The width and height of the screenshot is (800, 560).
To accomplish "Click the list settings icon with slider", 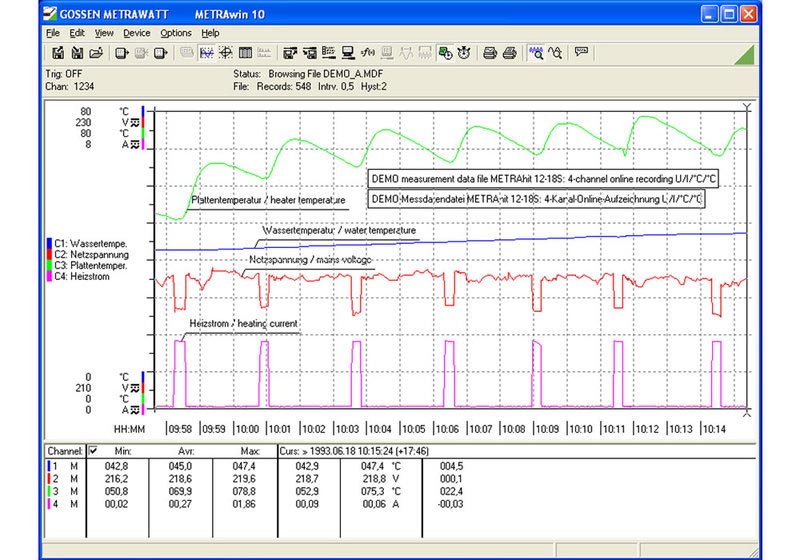I will [329, 53].
